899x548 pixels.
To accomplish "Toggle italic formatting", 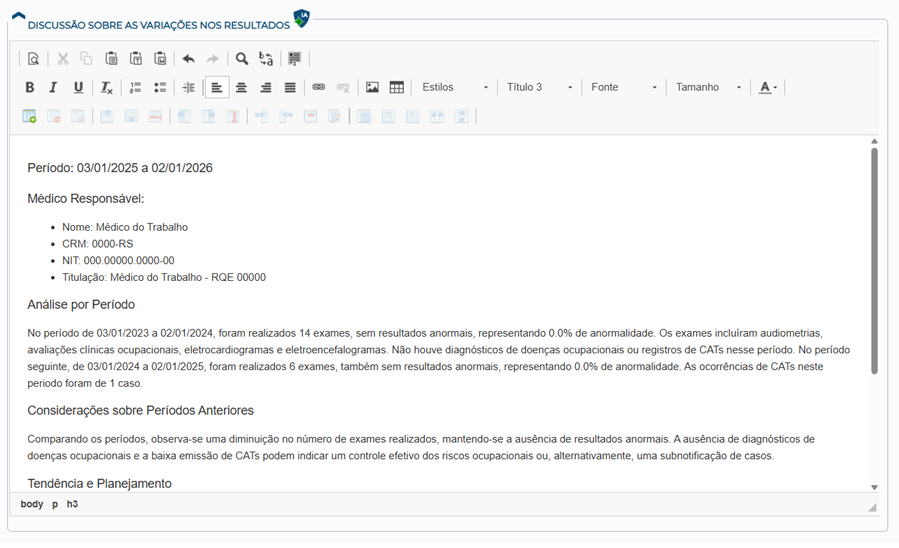I will pyautogui.click(x=54, y=88).
